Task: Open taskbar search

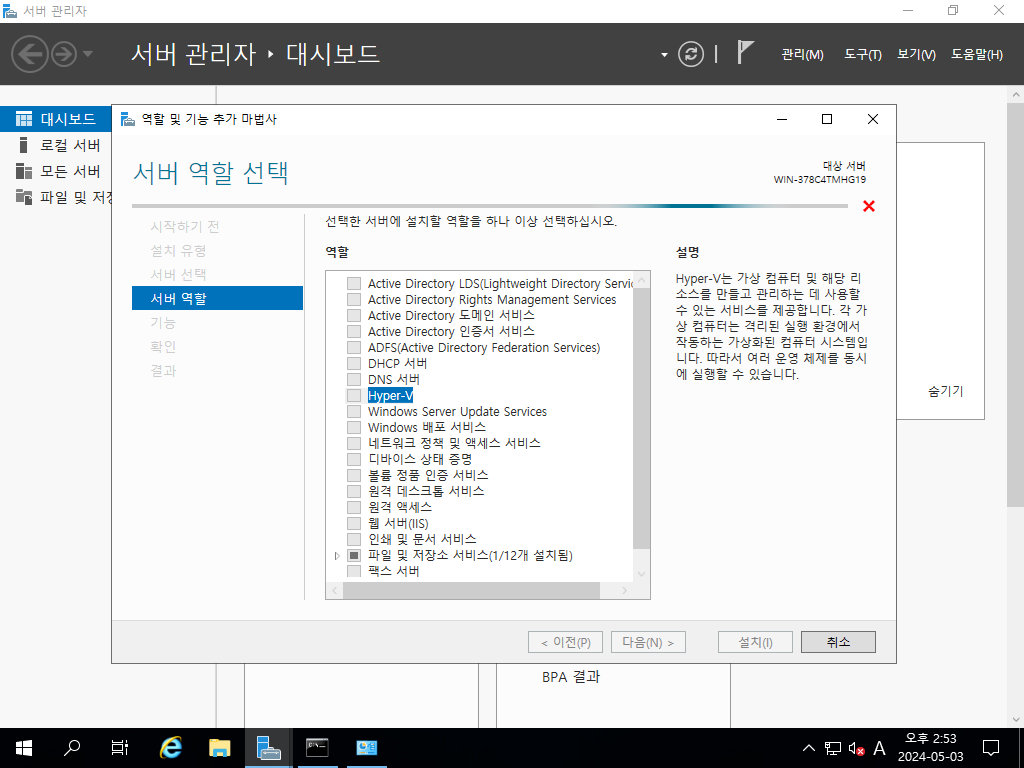Action: click(x=72, y=748)
